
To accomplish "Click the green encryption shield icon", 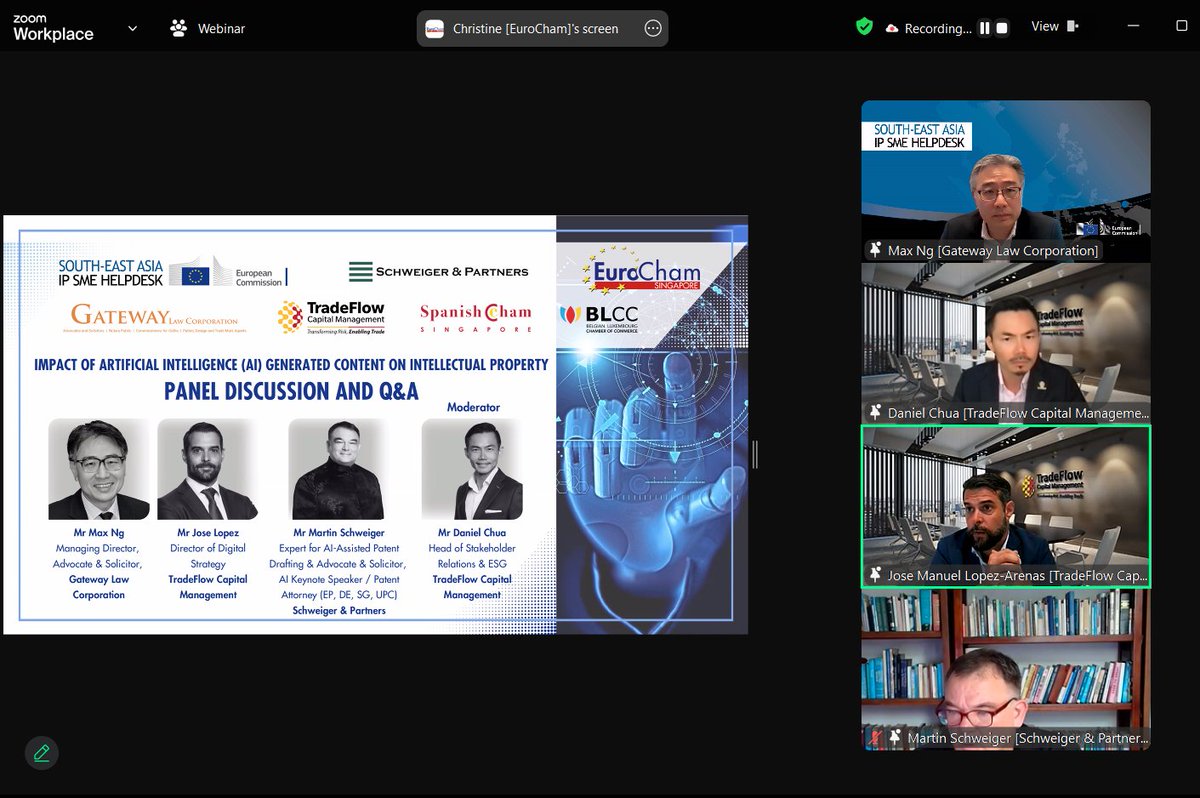I will coord(864,27).
